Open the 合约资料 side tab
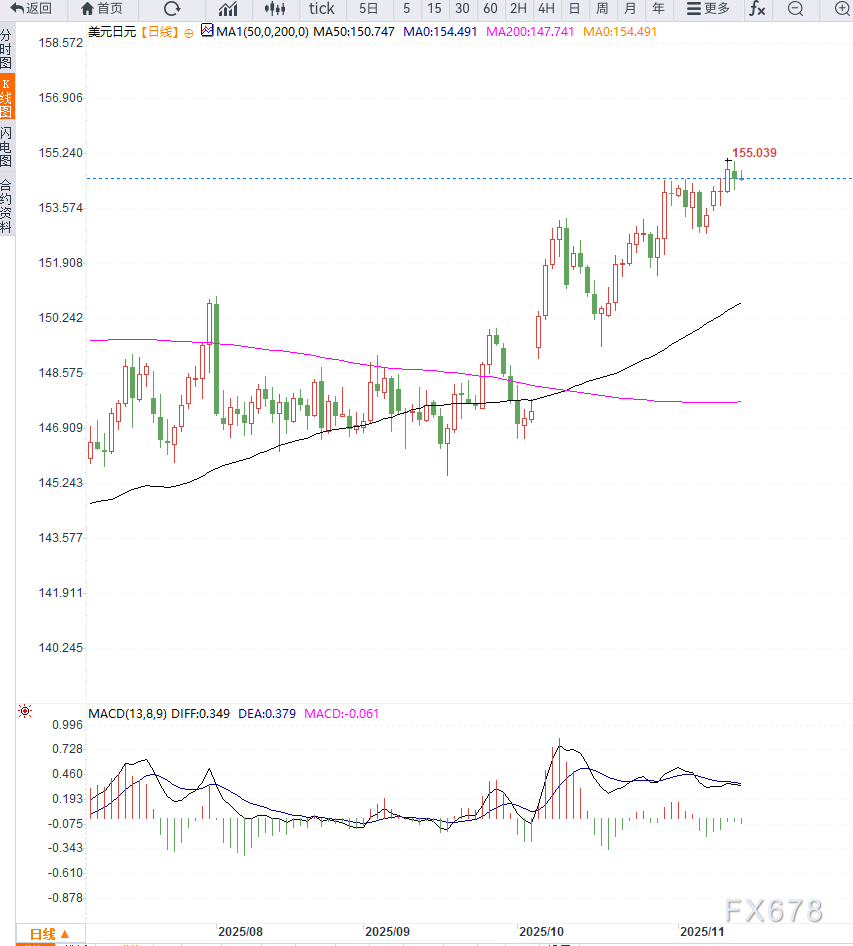Screen dimensions: 853x946 [x=6, y=206]
